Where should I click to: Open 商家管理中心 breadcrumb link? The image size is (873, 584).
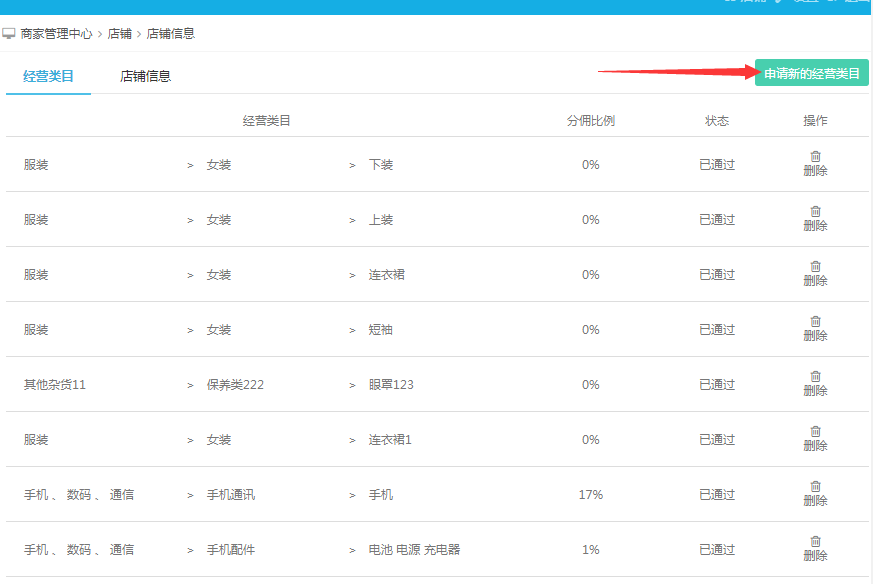tap(56, 34)
